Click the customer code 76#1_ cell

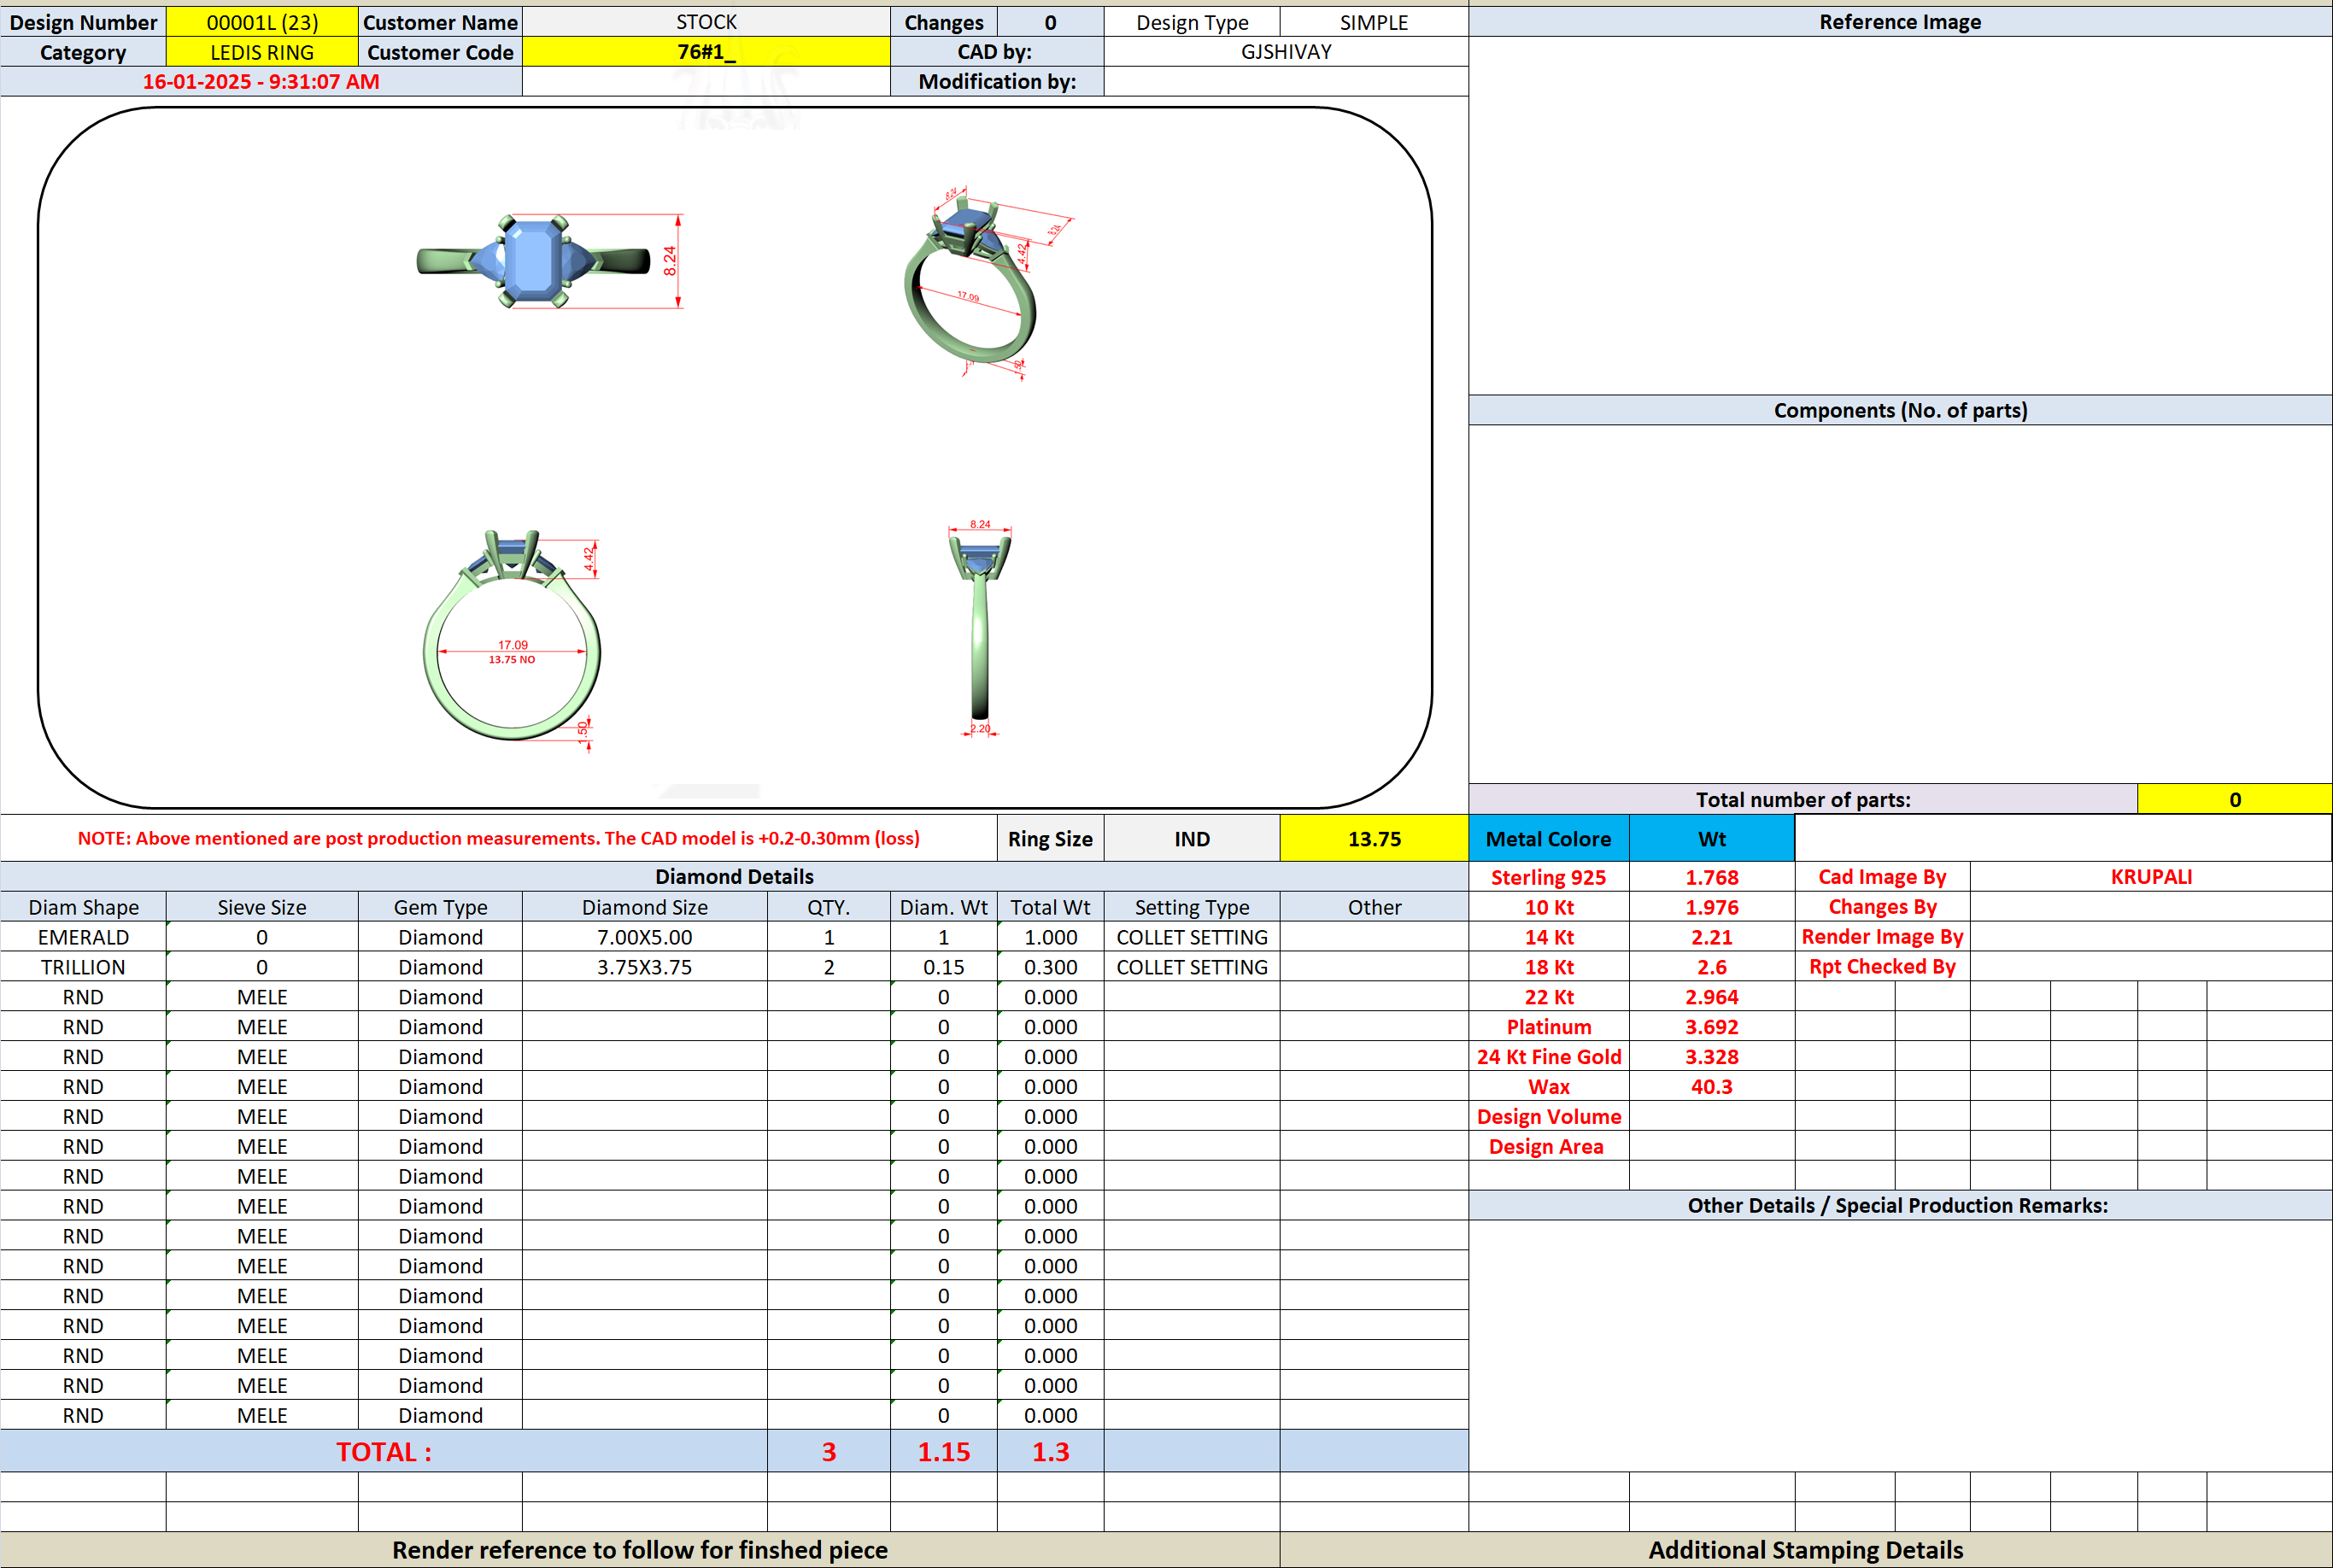point(706,52)
